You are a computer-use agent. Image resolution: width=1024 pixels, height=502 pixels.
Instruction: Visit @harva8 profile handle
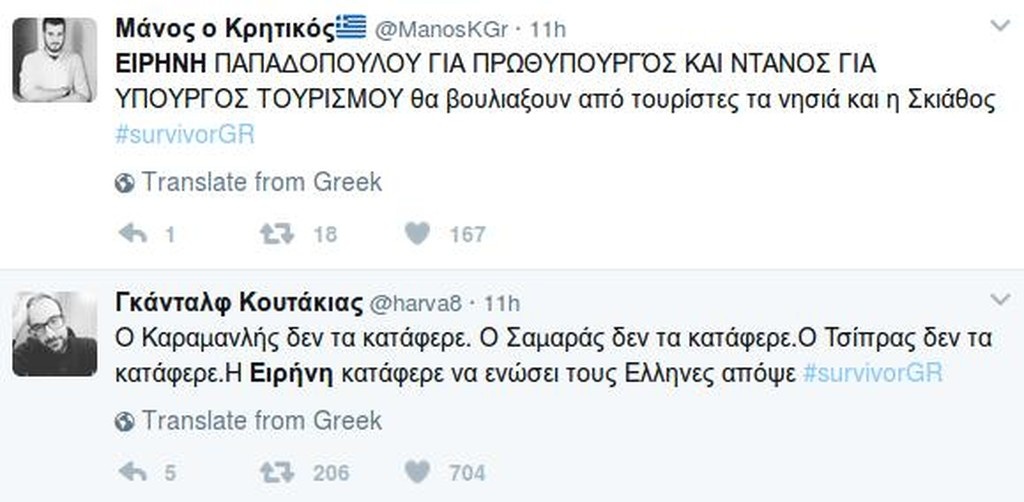[413, 300]
